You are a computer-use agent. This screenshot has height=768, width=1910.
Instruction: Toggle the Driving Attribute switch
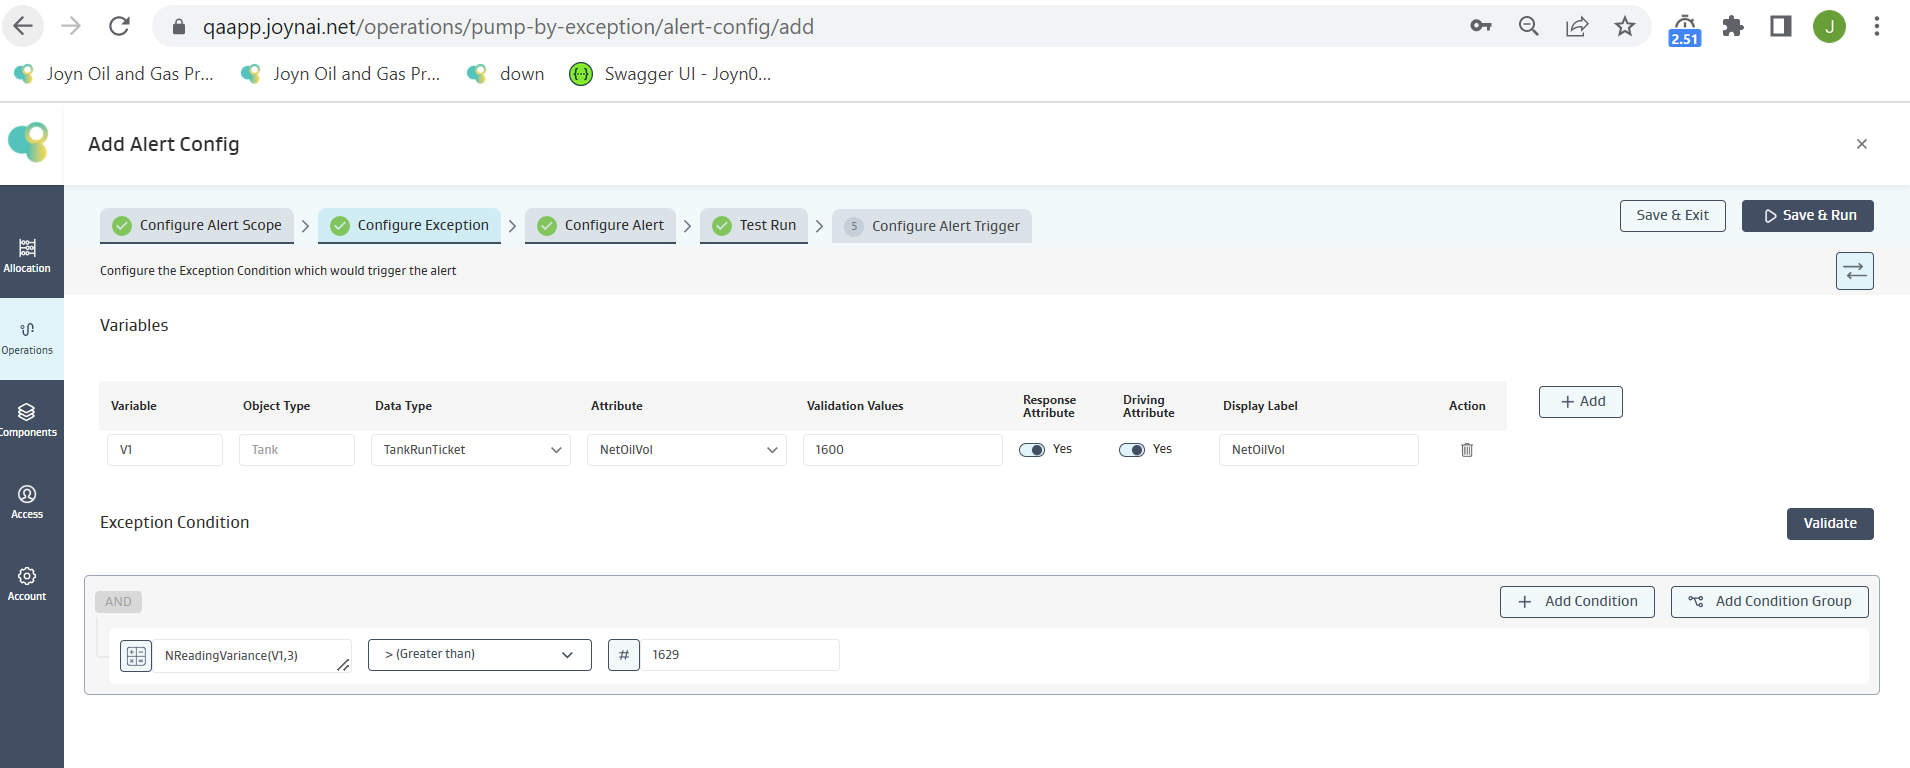point(1131,450)
